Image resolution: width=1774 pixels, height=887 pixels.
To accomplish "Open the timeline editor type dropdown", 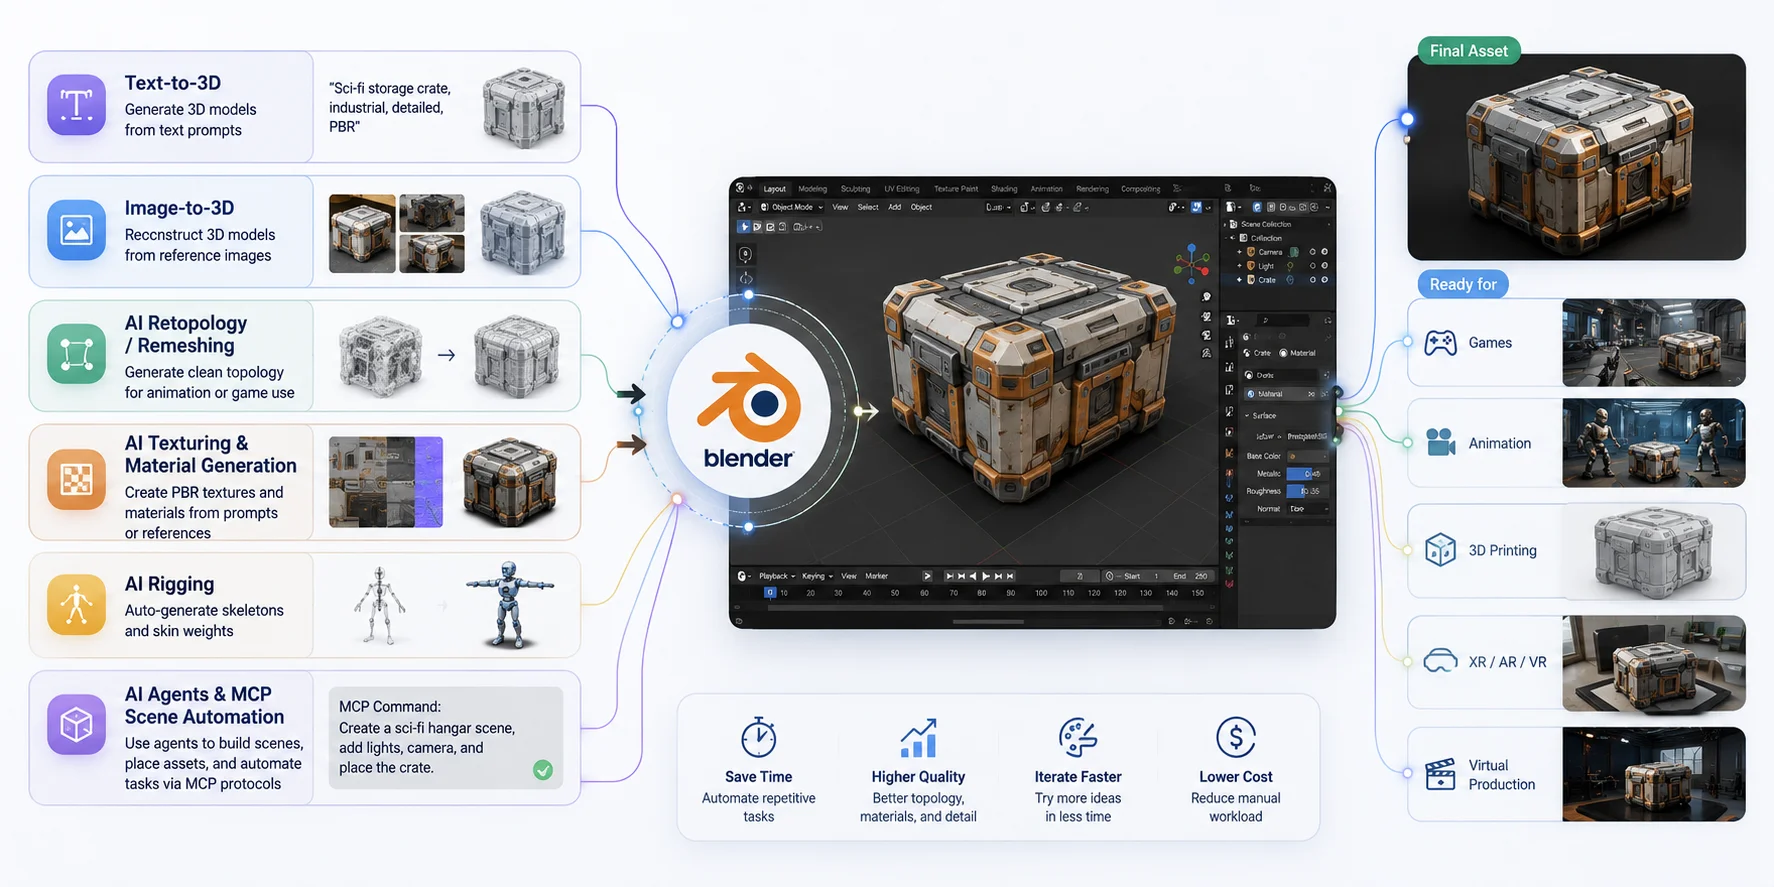I will click(745, 576).
